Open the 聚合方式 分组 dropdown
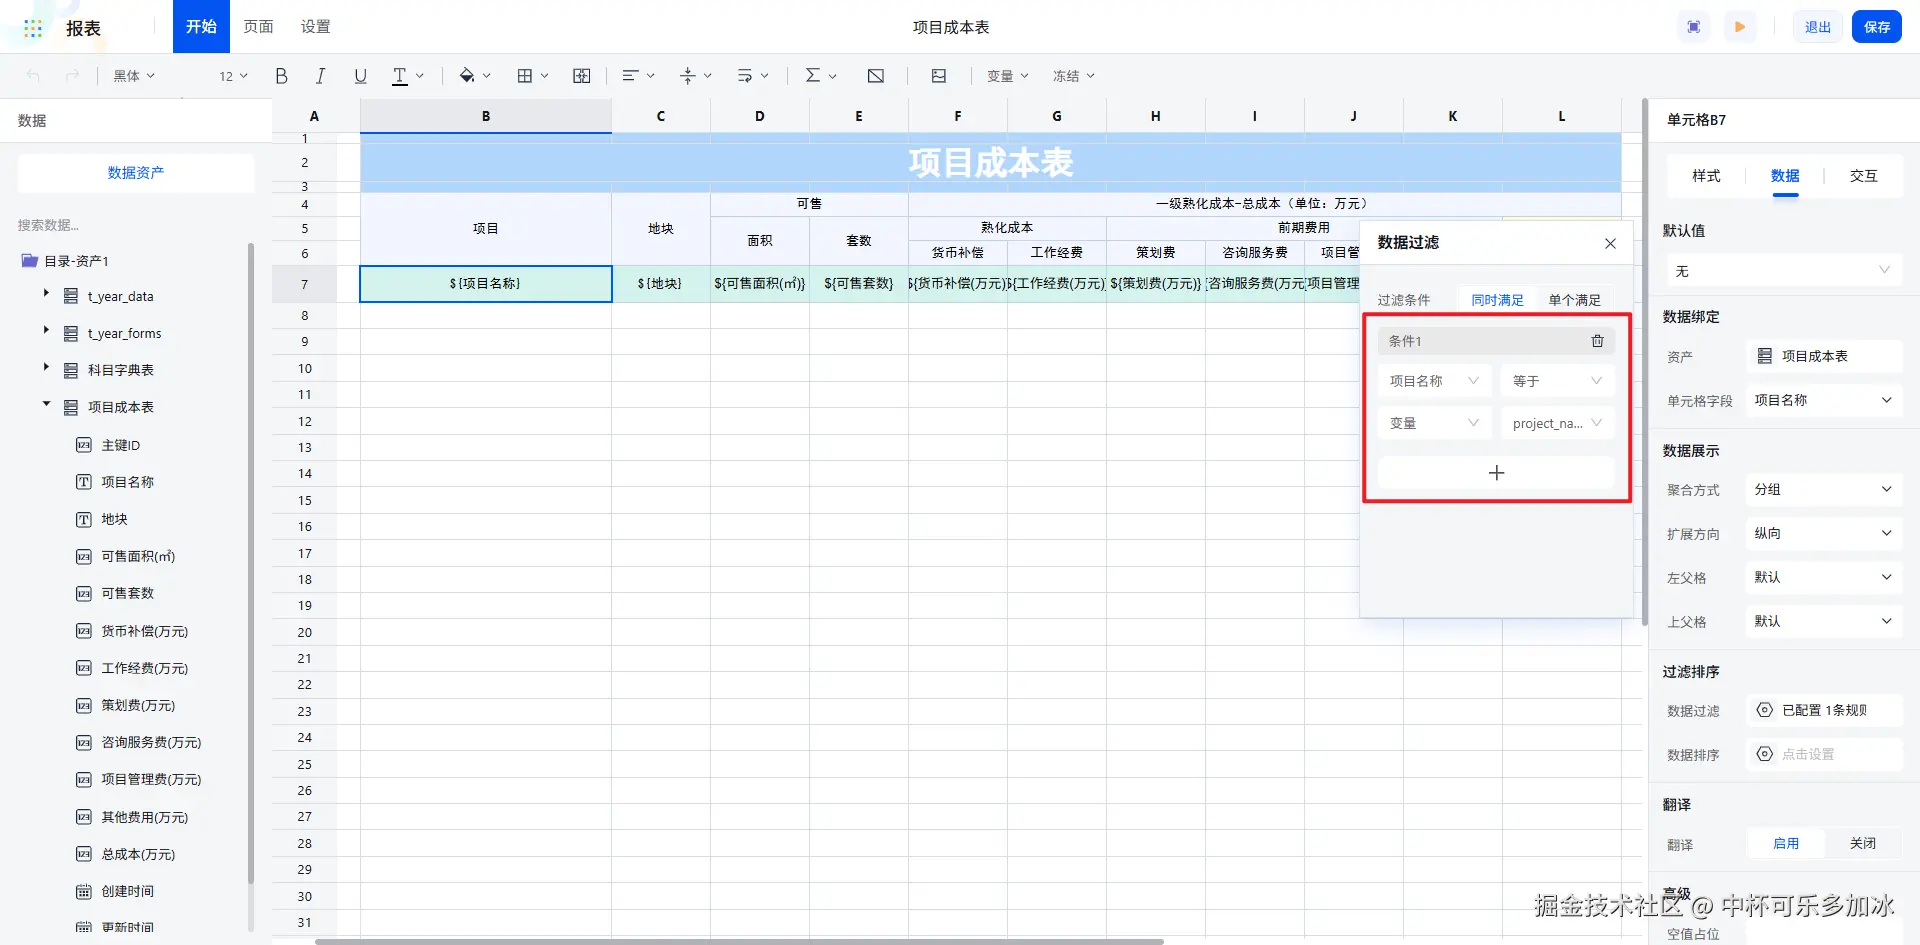The image size is (1920, 945). (x=1824, y=489)
